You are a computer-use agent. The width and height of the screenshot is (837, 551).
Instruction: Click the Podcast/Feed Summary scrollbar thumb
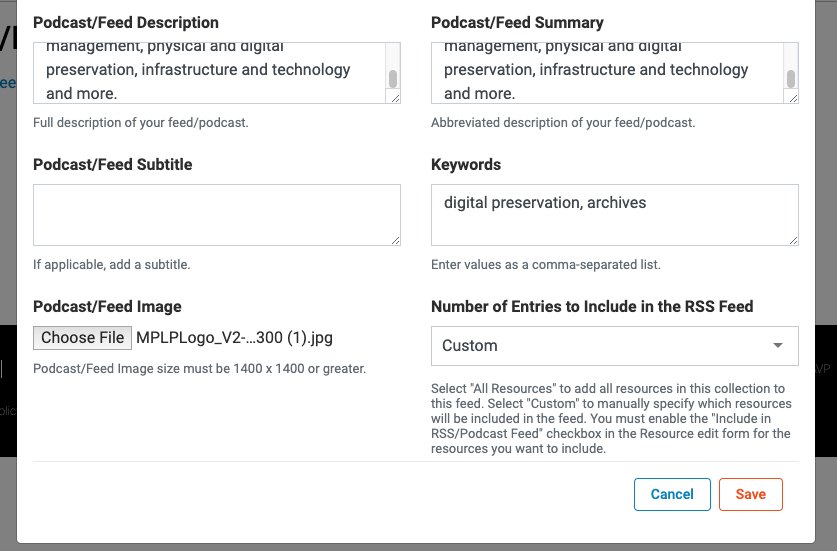[791, 79]
